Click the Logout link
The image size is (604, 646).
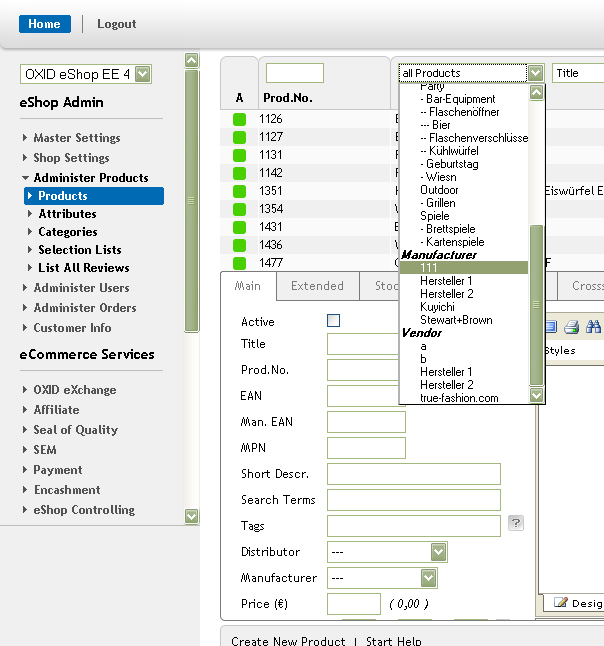(x=116, y=24)
